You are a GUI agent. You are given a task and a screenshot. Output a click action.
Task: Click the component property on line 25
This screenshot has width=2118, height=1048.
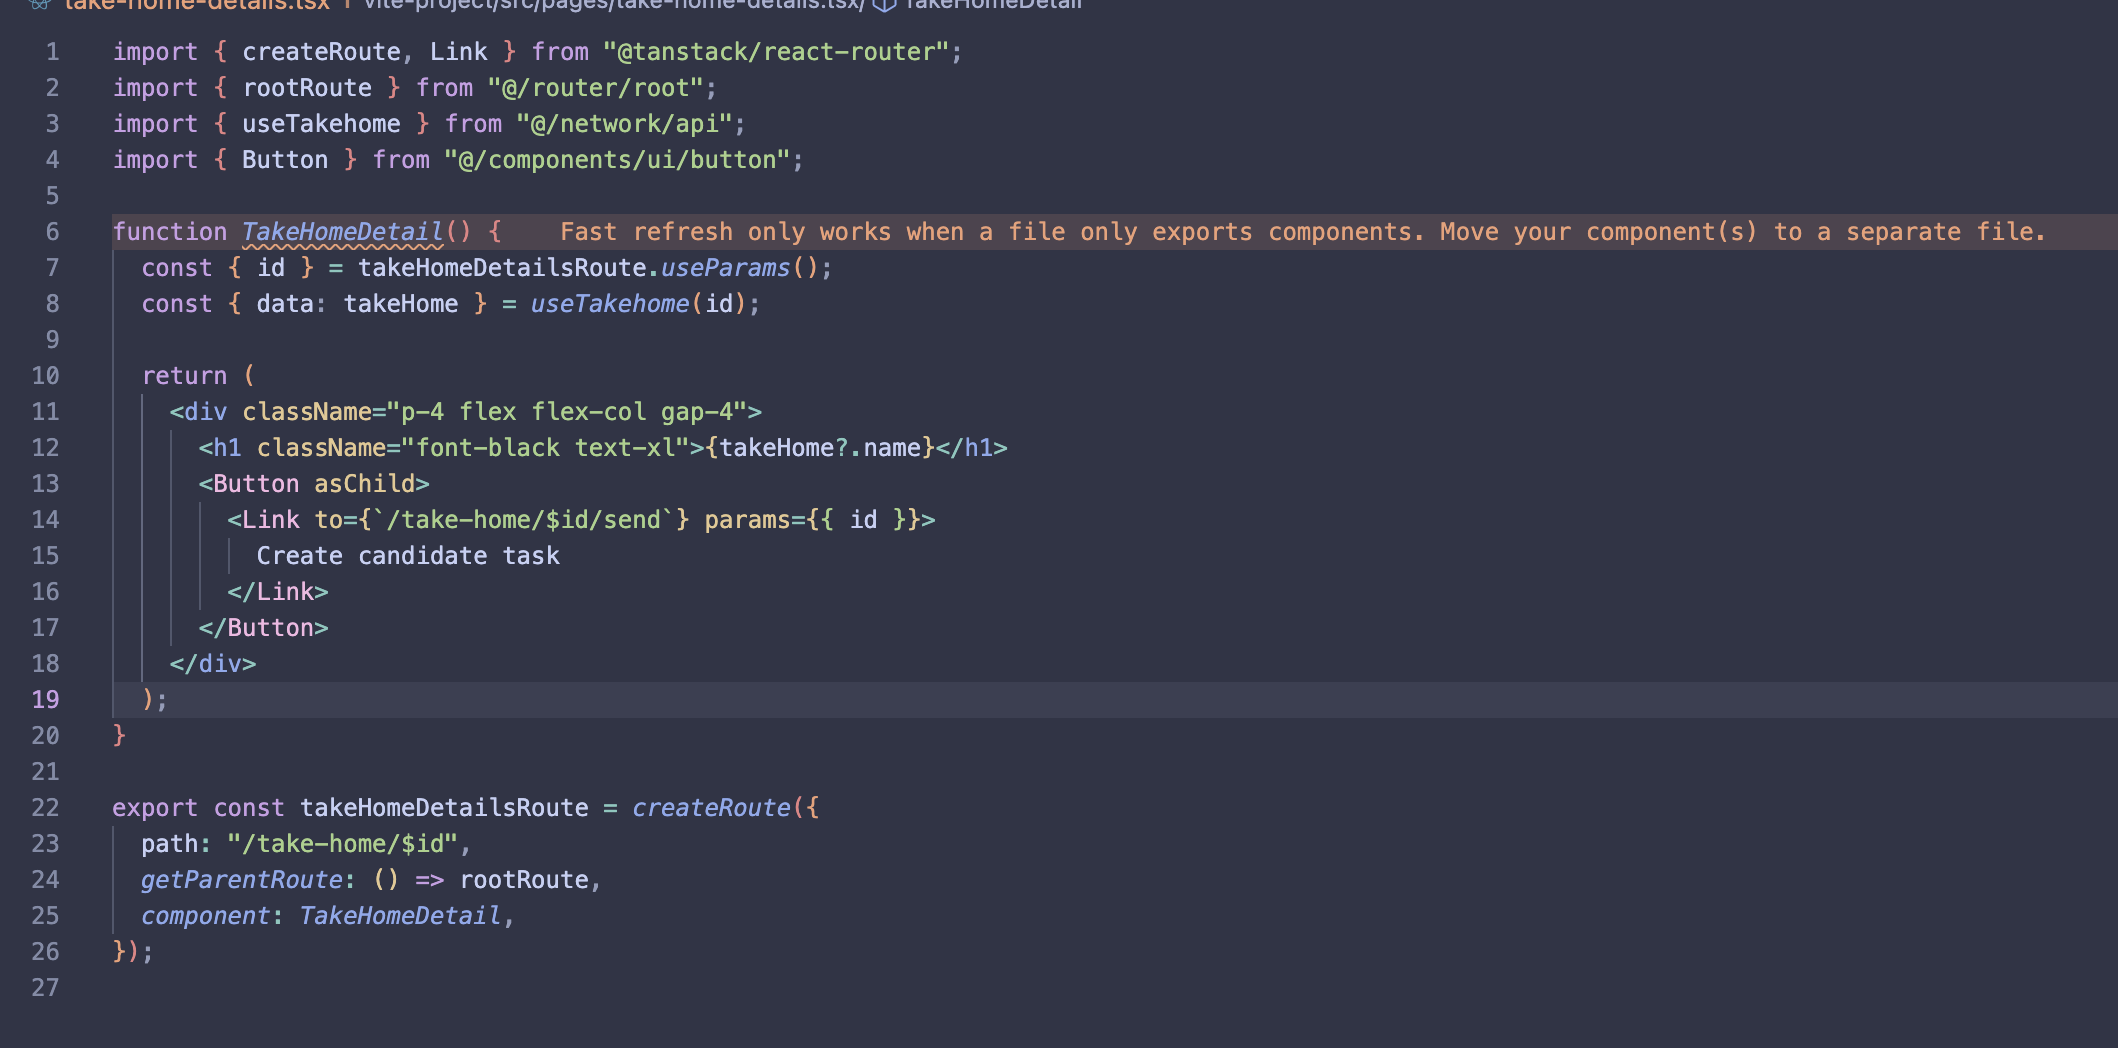tap(206, 916)
